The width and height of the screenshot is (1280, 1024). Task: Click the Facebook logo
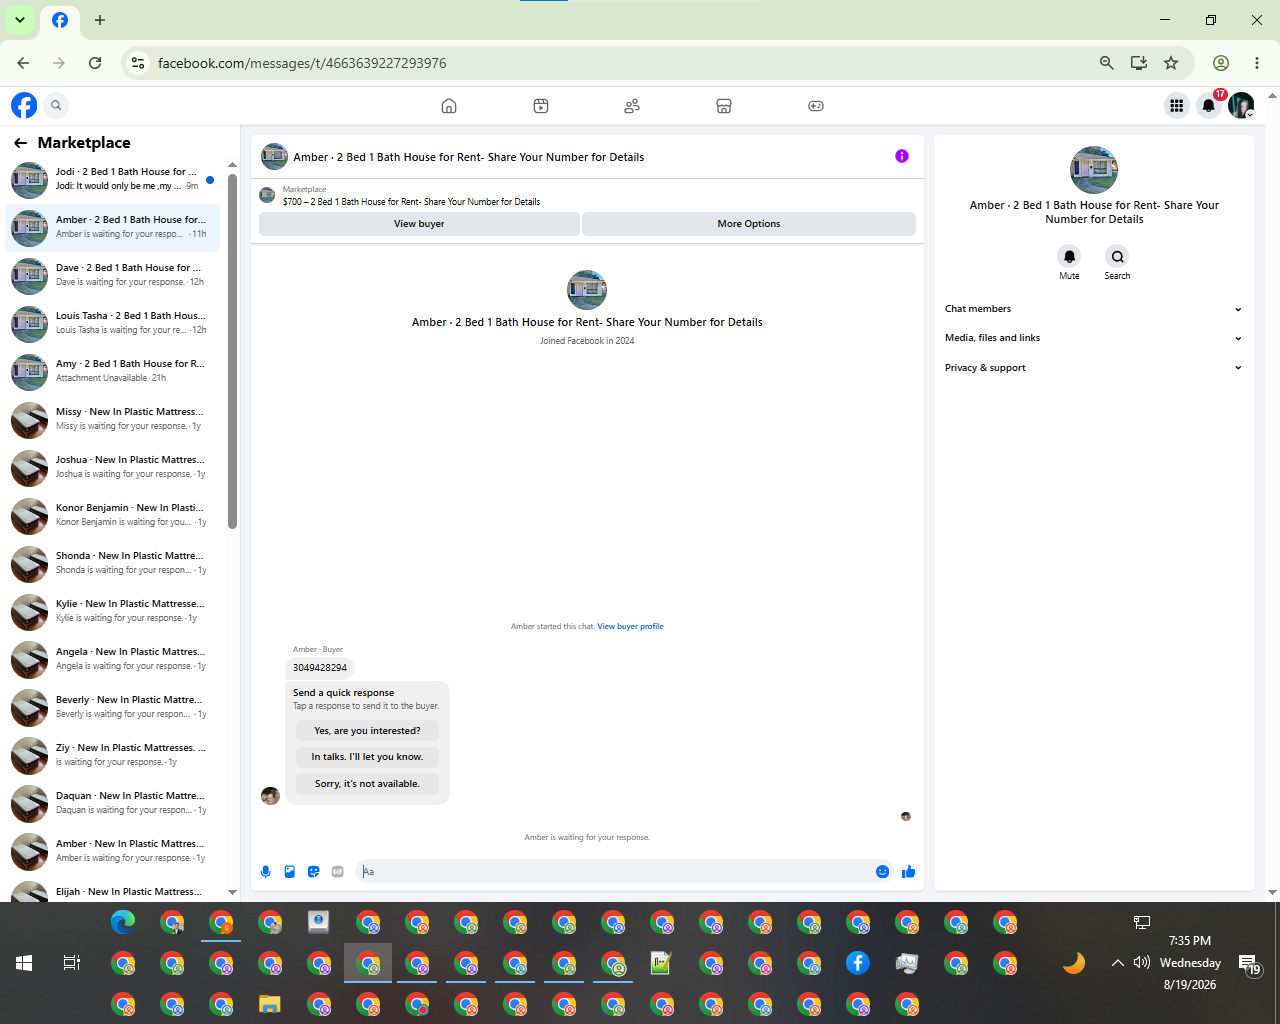pos(24,105)
